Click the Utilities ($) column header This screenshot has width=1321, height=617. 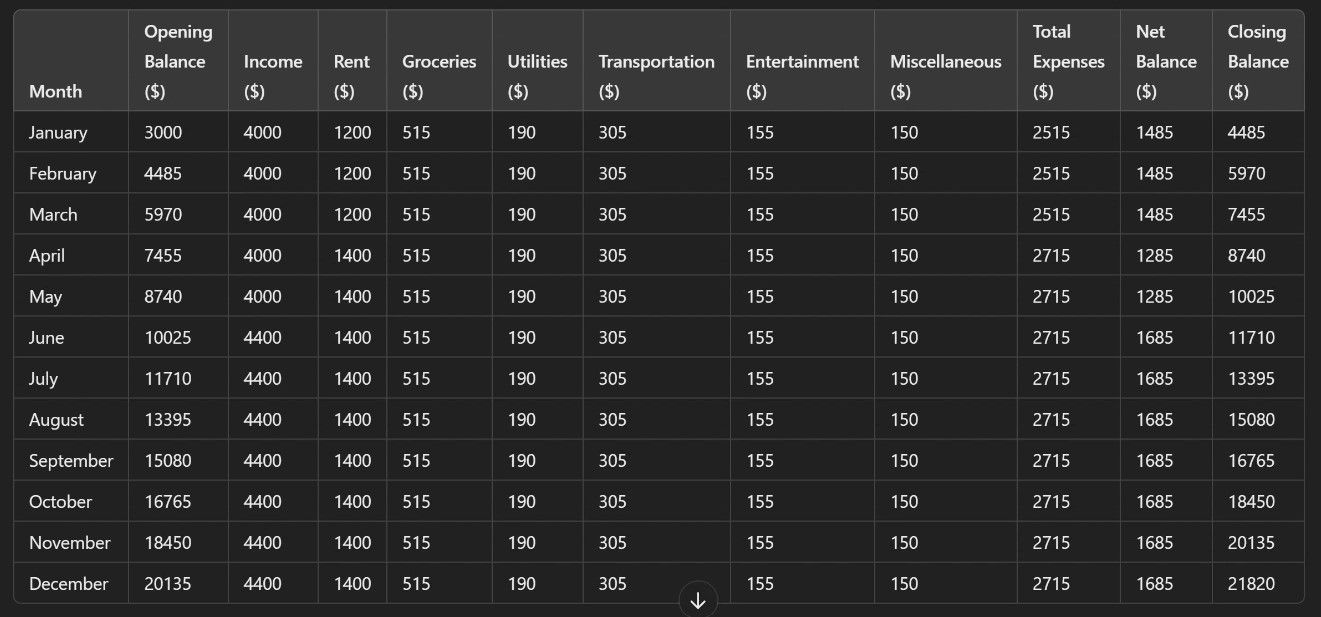coord(537,76)
